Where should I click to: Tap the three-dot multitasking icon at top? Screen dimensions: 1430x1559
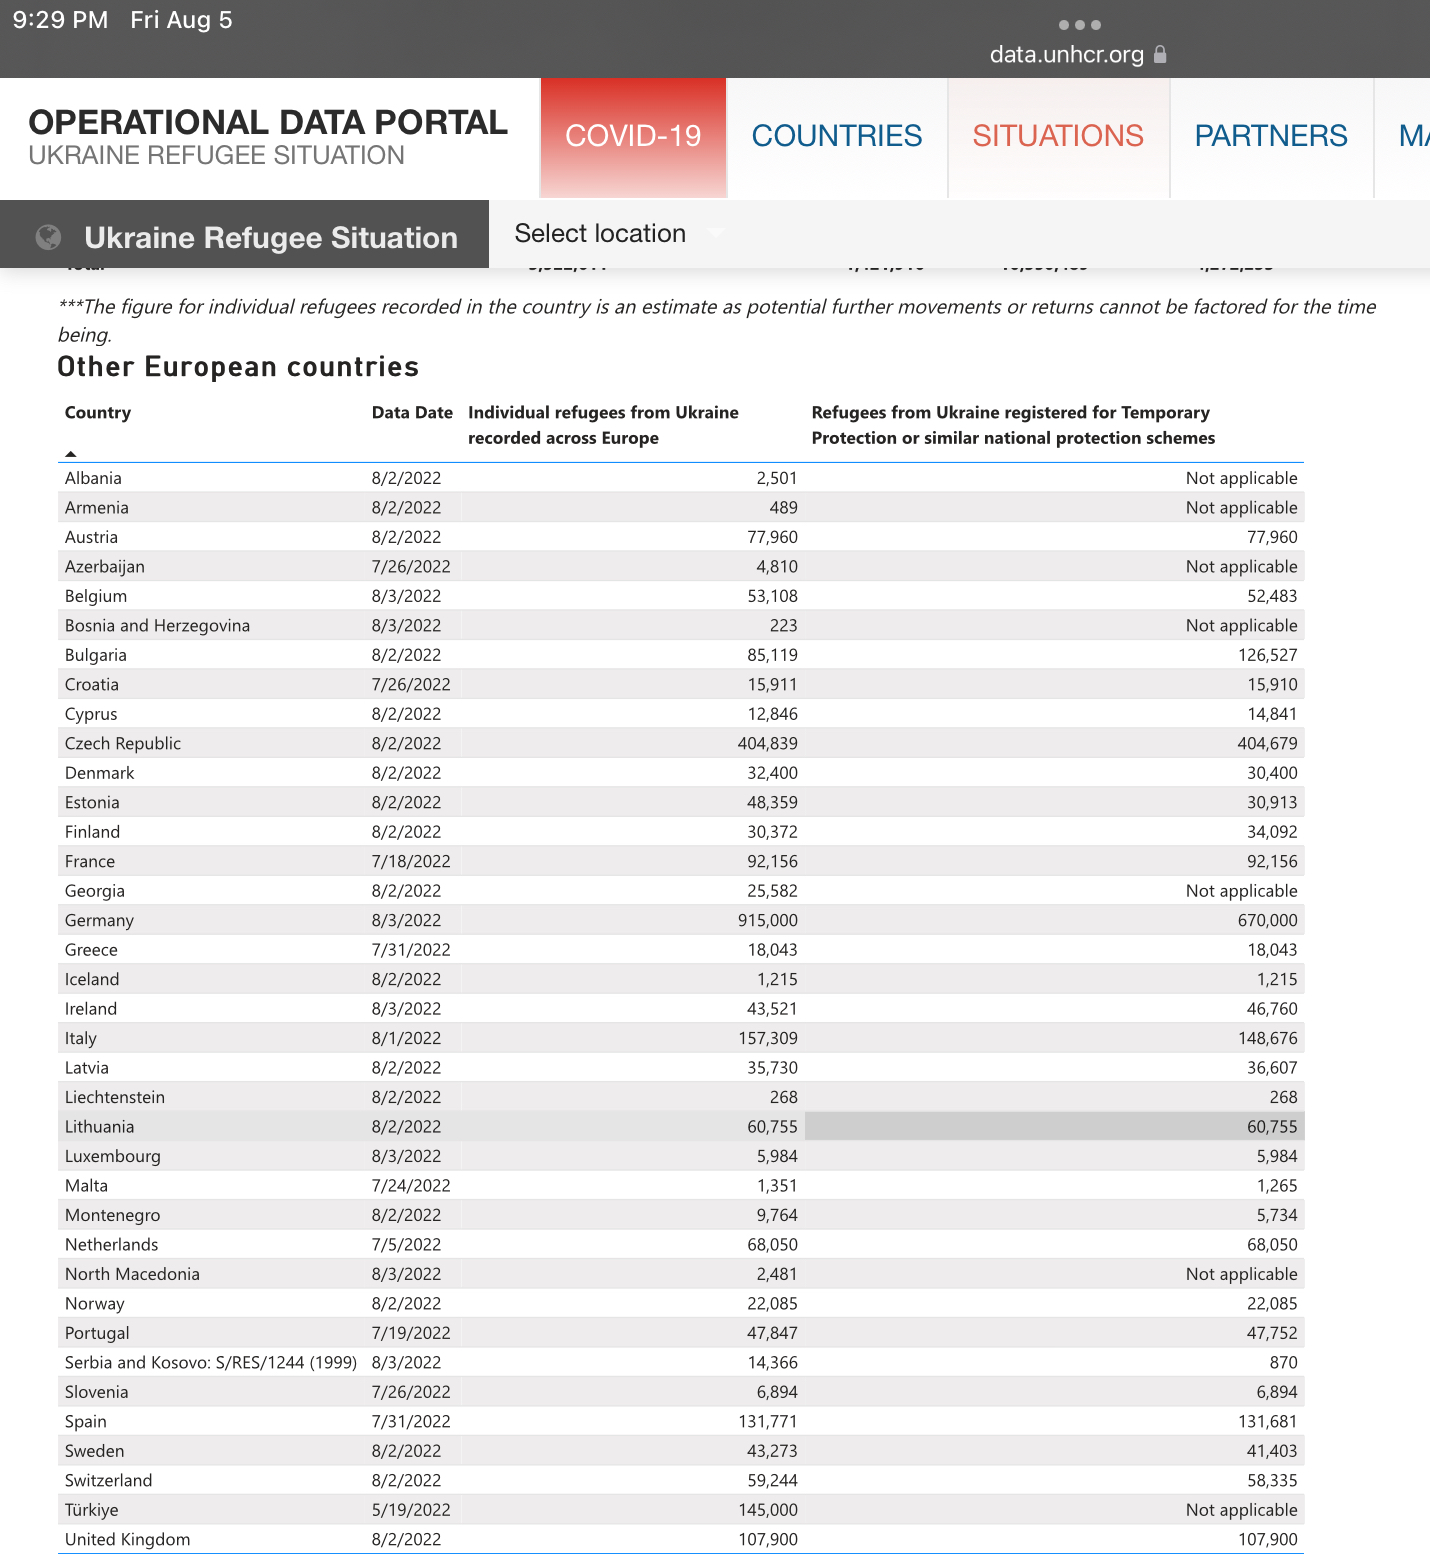(1079, 25)
